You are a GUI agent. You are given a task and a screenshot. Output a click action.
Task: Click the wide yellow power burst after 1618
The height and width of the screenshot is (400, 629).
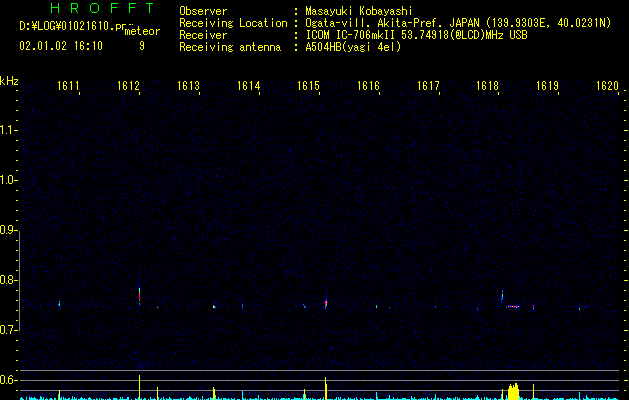pos(513,392)
